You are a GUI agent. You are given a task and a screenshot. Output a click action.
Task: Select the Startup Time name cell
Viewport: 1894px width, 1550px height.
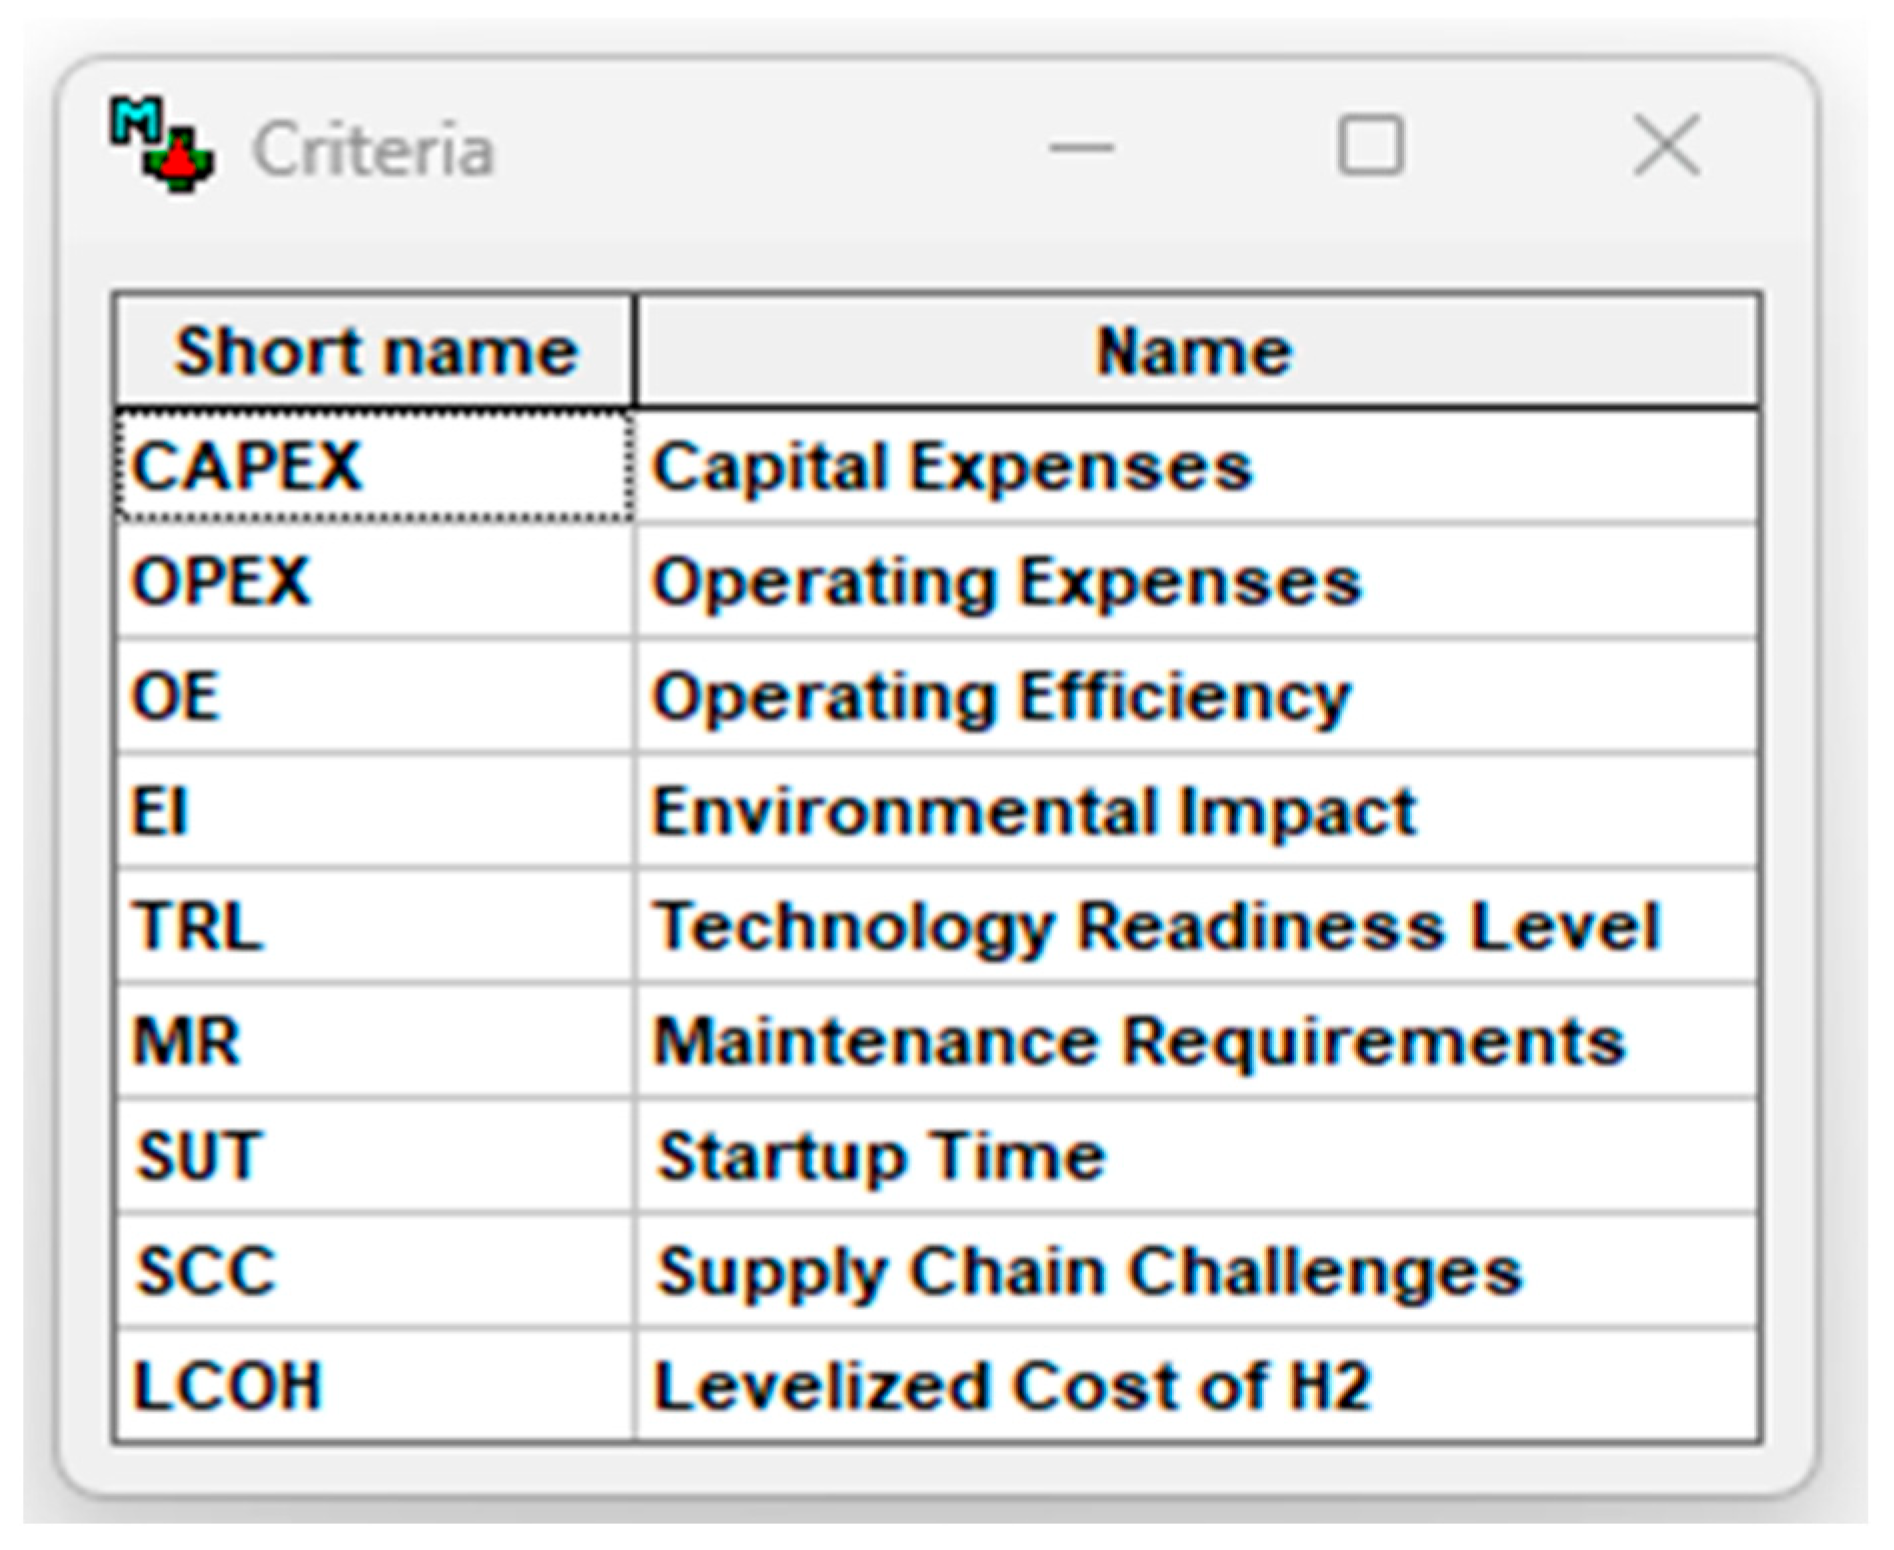[1196, 1156]
